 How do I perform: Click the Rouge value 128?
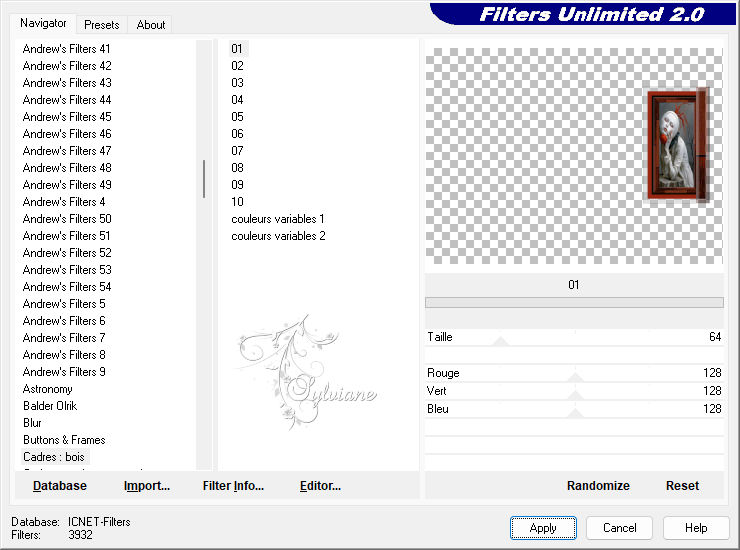point(712,372)
